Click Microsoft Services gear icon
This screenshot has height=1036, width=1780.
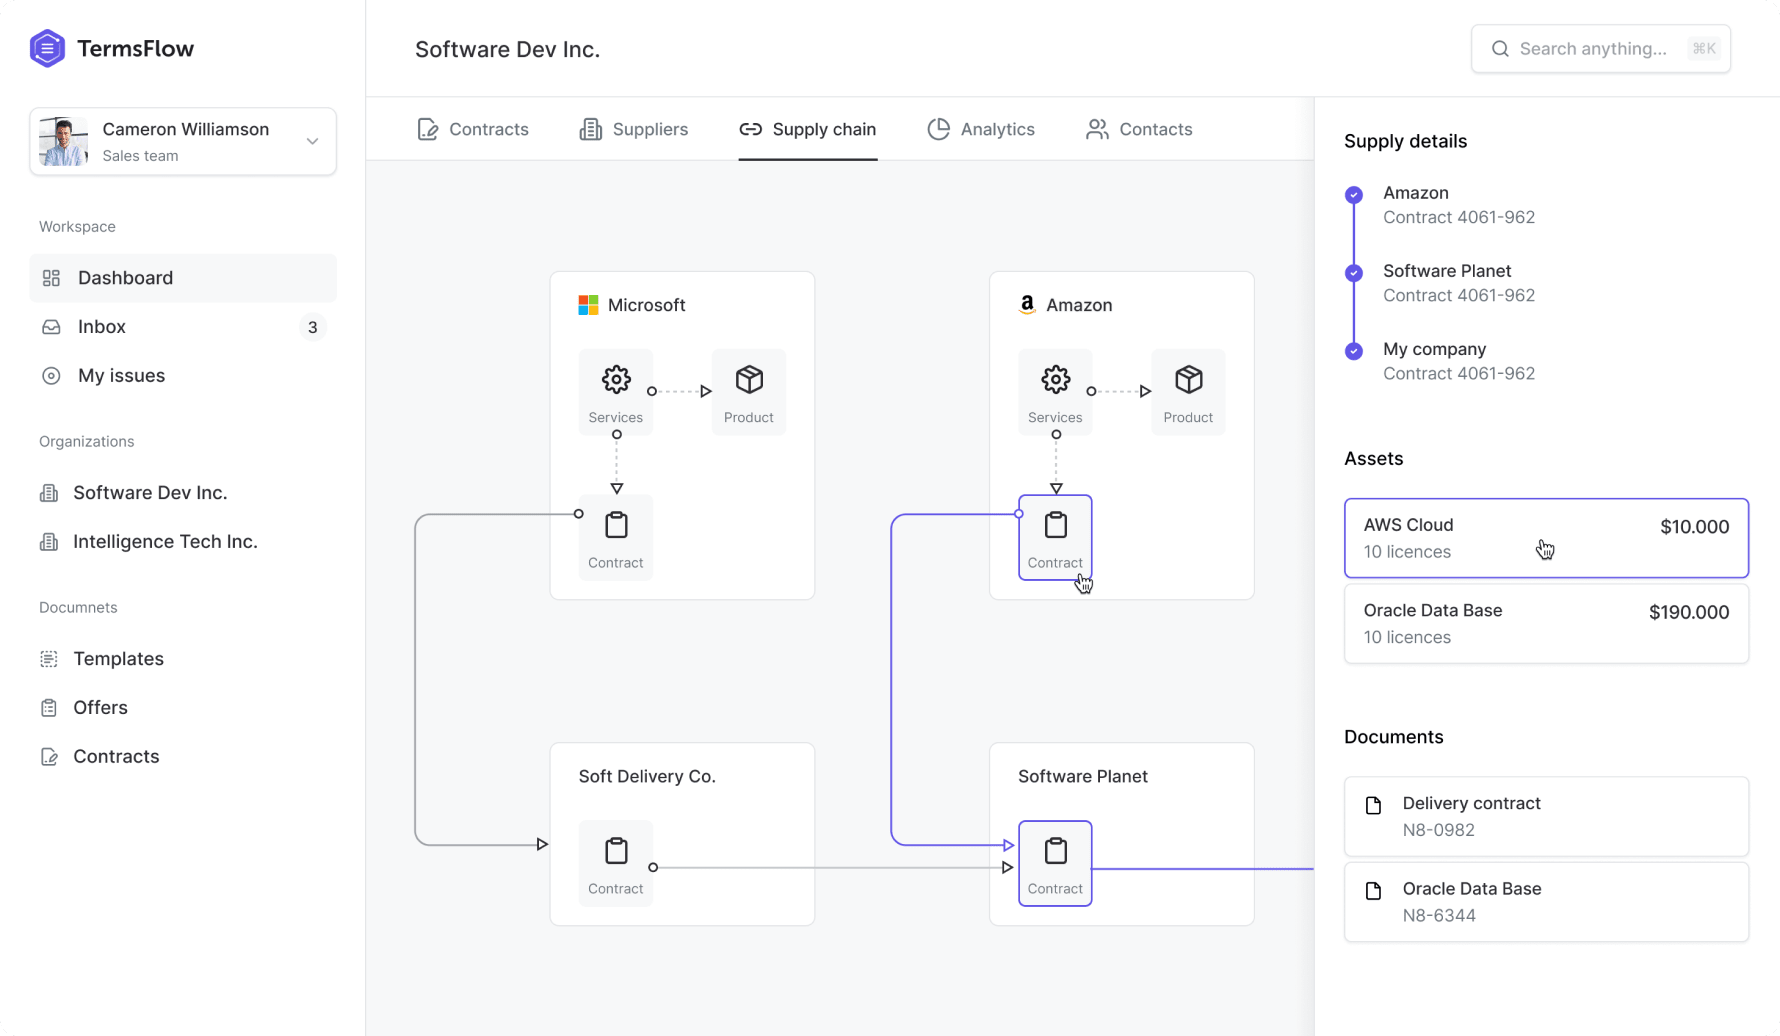tap(616, 380)
